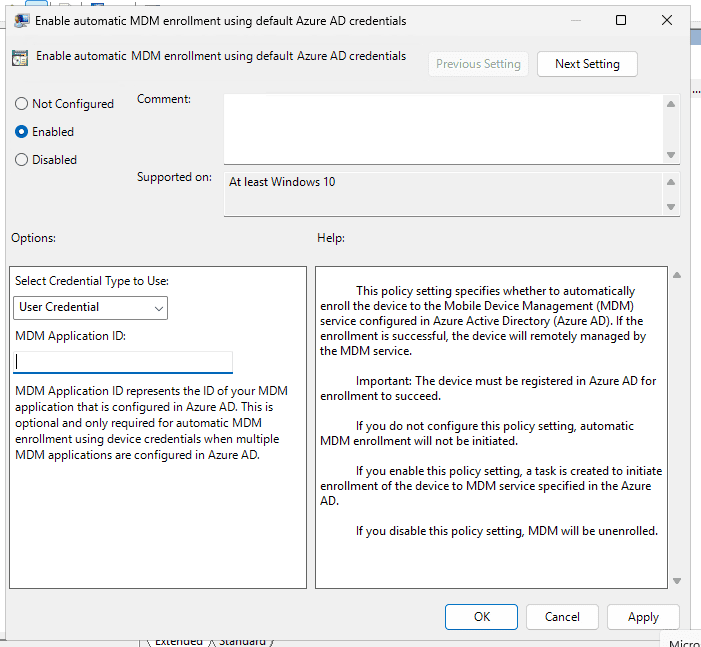Click the 'At least Windows 10' text

tap(282, 182)
